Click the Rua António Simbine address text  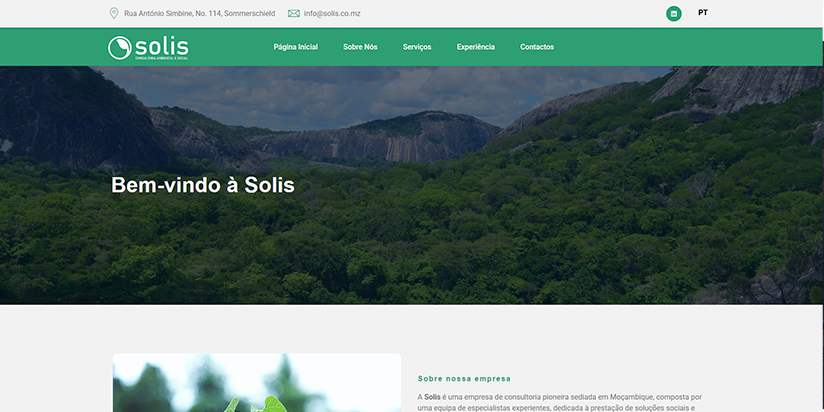pos(199,14)
